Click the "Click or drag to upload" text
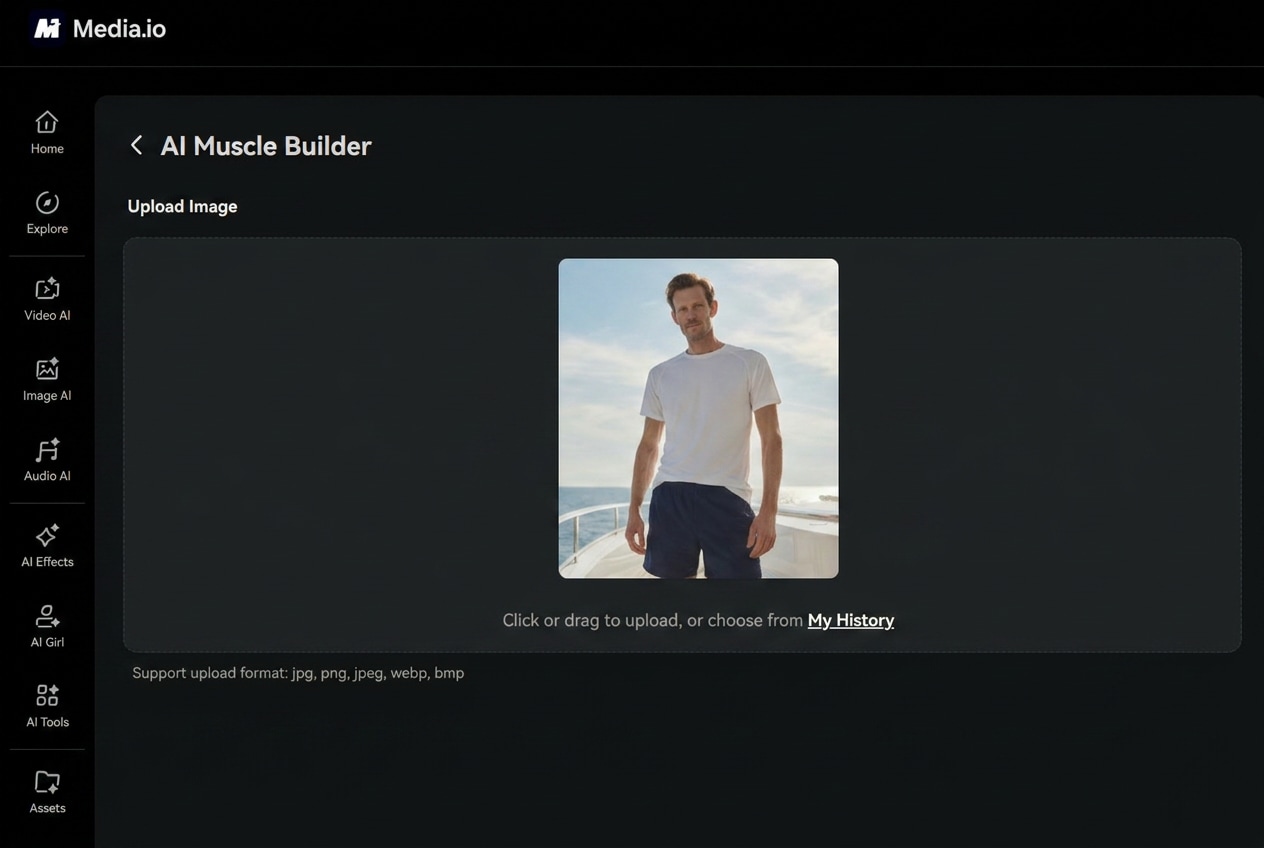This screenshot has height=848, width=1264. (x=591, y=620)
